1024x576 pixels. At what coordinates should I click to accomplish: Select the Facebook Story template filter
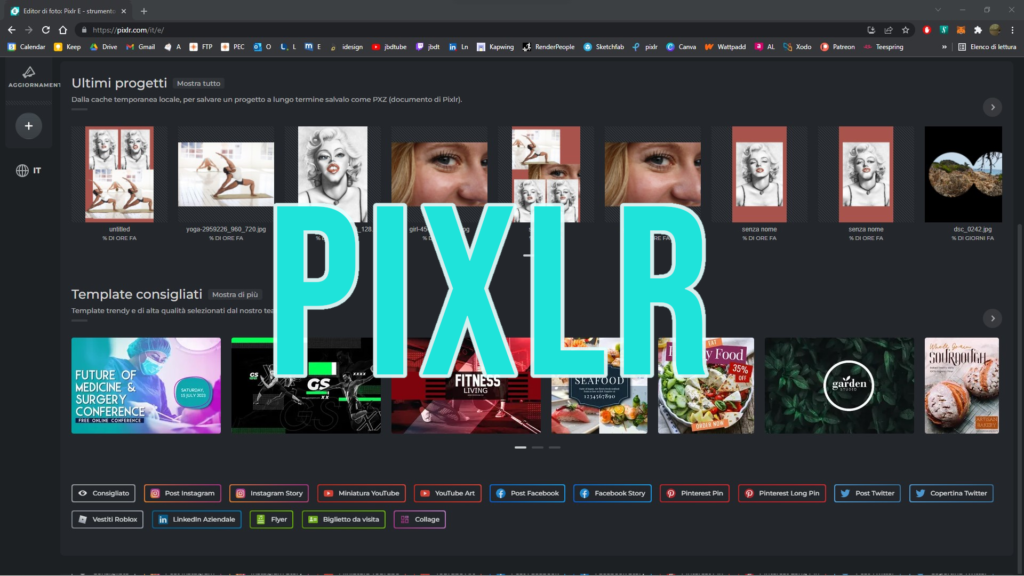pyautogui.click(x=613, y=493)
